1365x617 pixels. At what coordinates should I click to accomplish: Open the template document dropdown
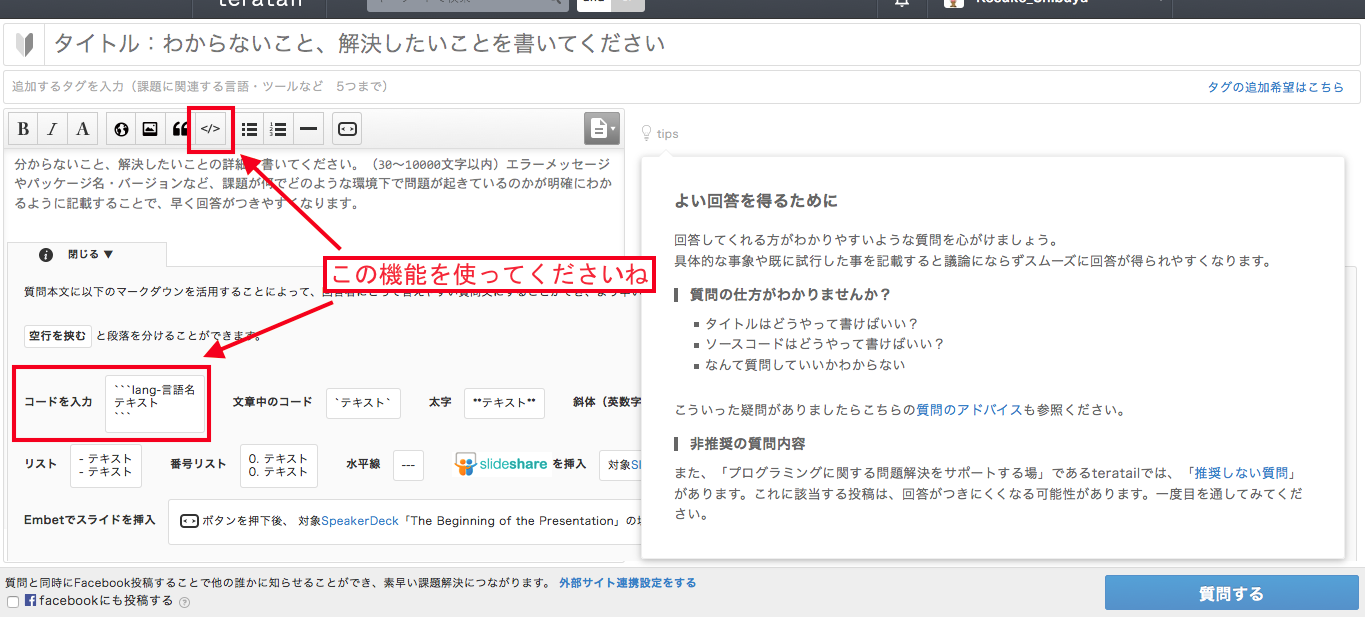pos(602,128)
